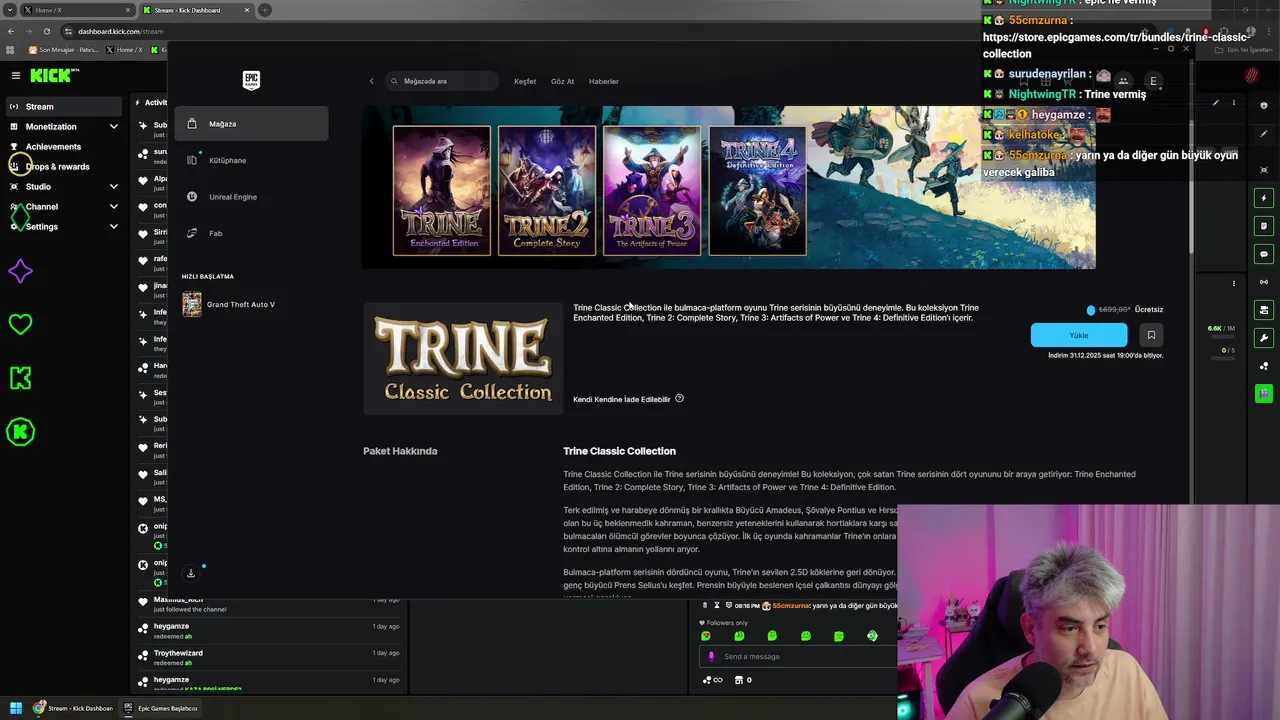Select Trine 2 Complete Story cover
Image resolution: width=1280 pixels, height=720 pixels.
(x=547, y=190)
